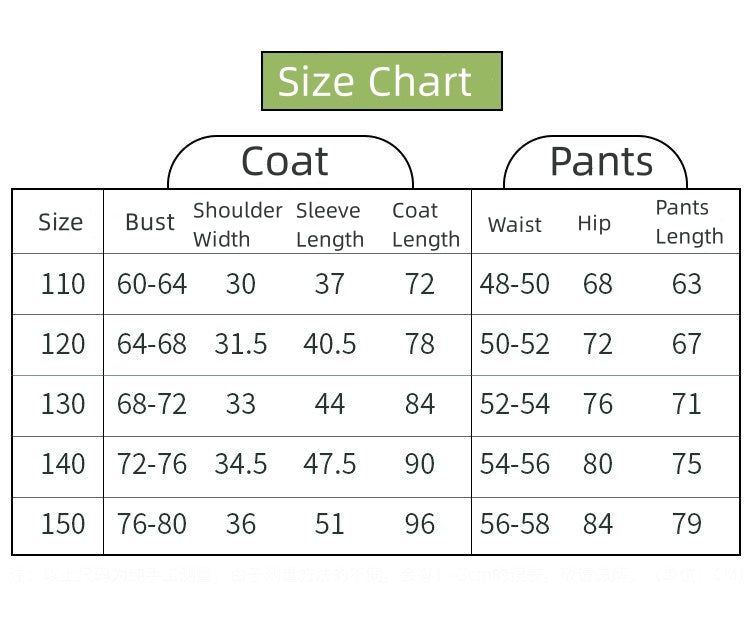The width and height of the screenshot is (750, 636).
Task: Click the Bust column header
Action: [150, 222]
